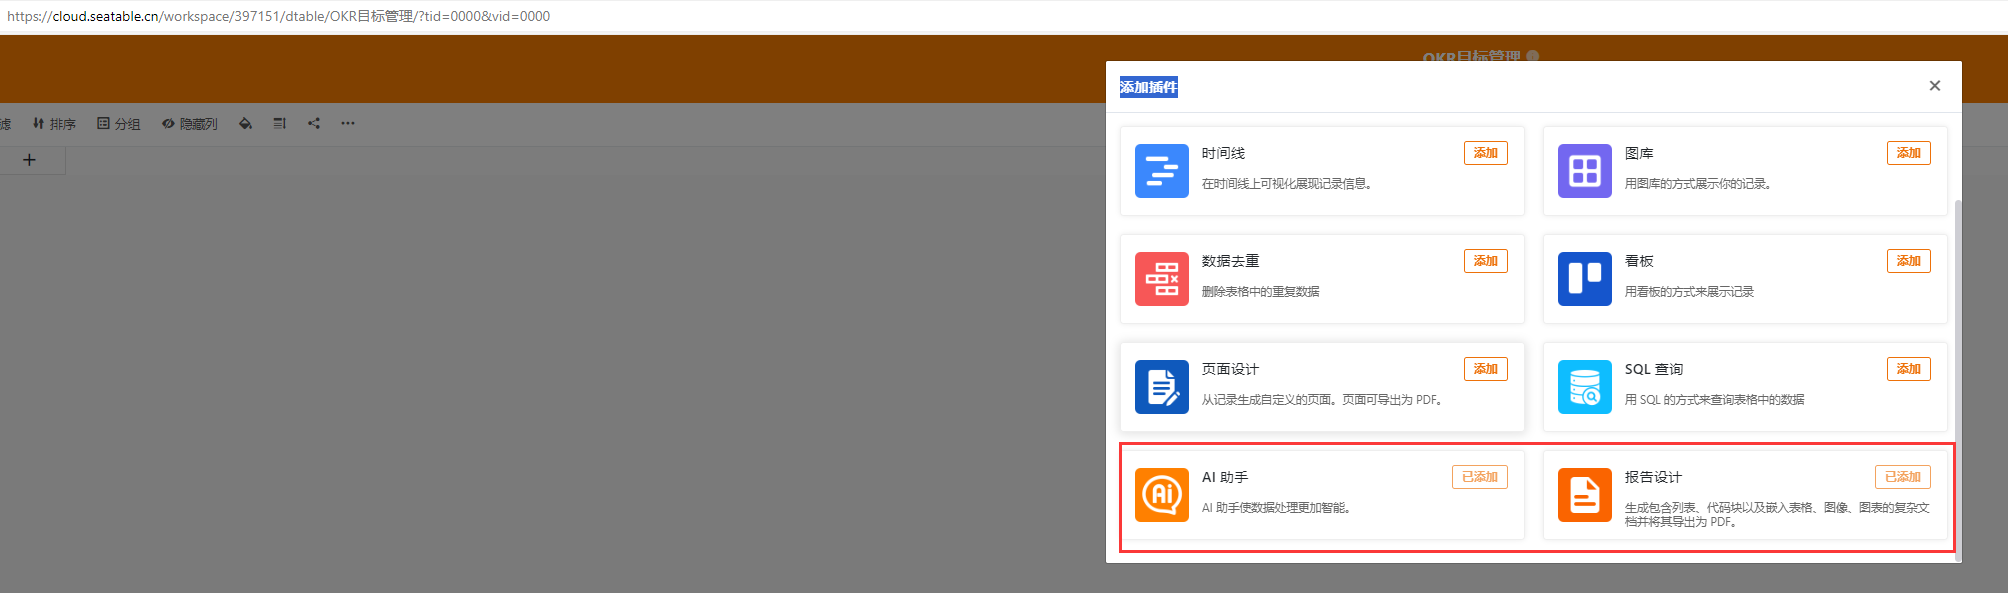Click 已添加 button for AI 助手
Screen dimensions: 2008x593
1479,477
